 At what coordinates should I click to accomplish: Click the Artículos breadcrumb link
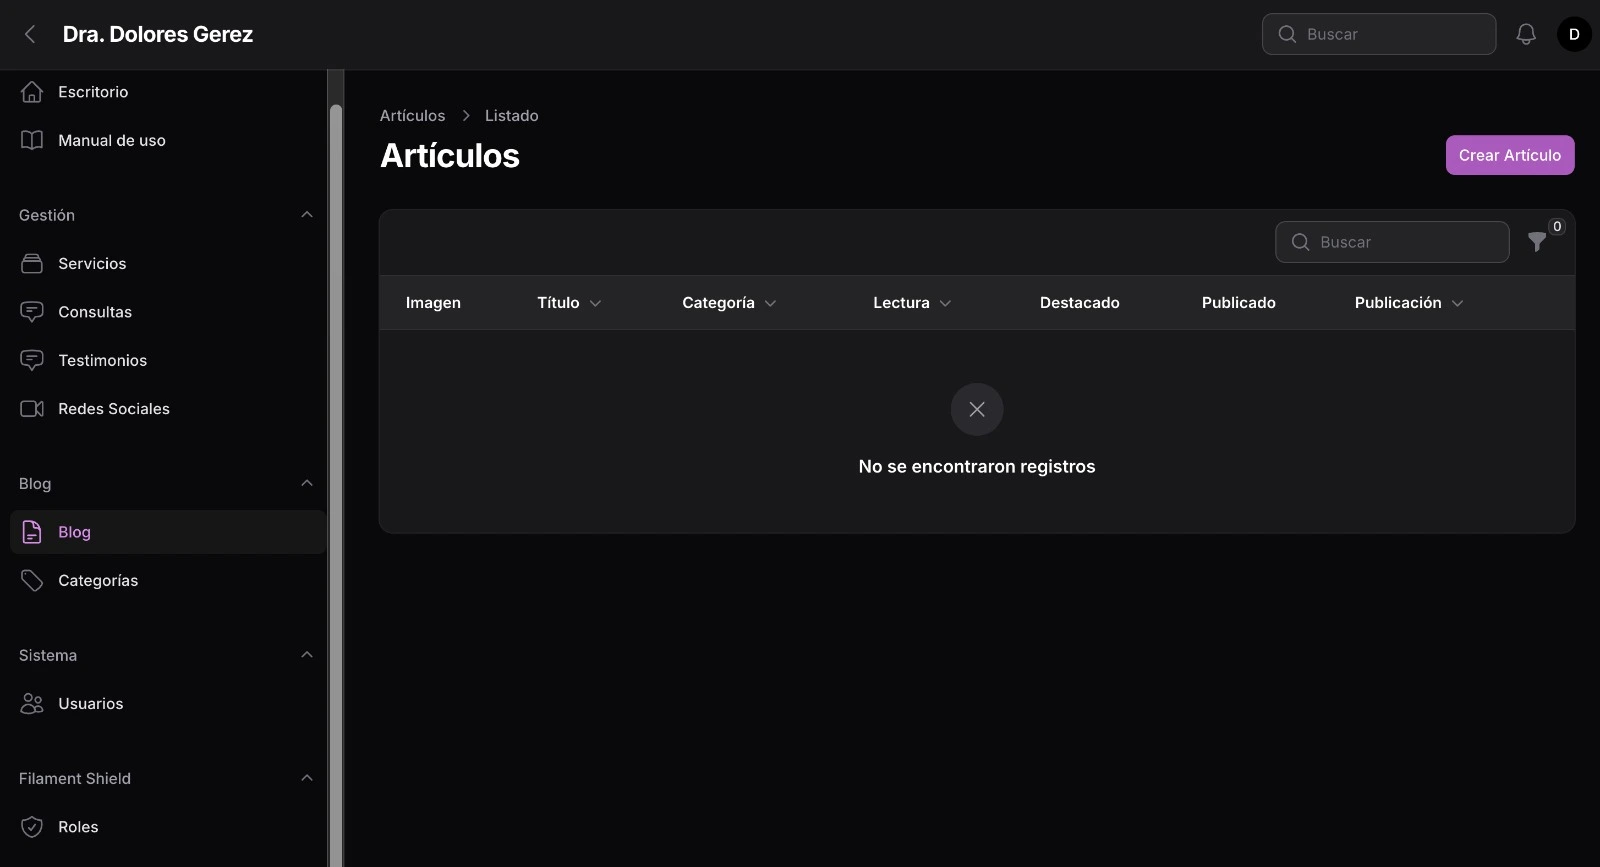412,116
